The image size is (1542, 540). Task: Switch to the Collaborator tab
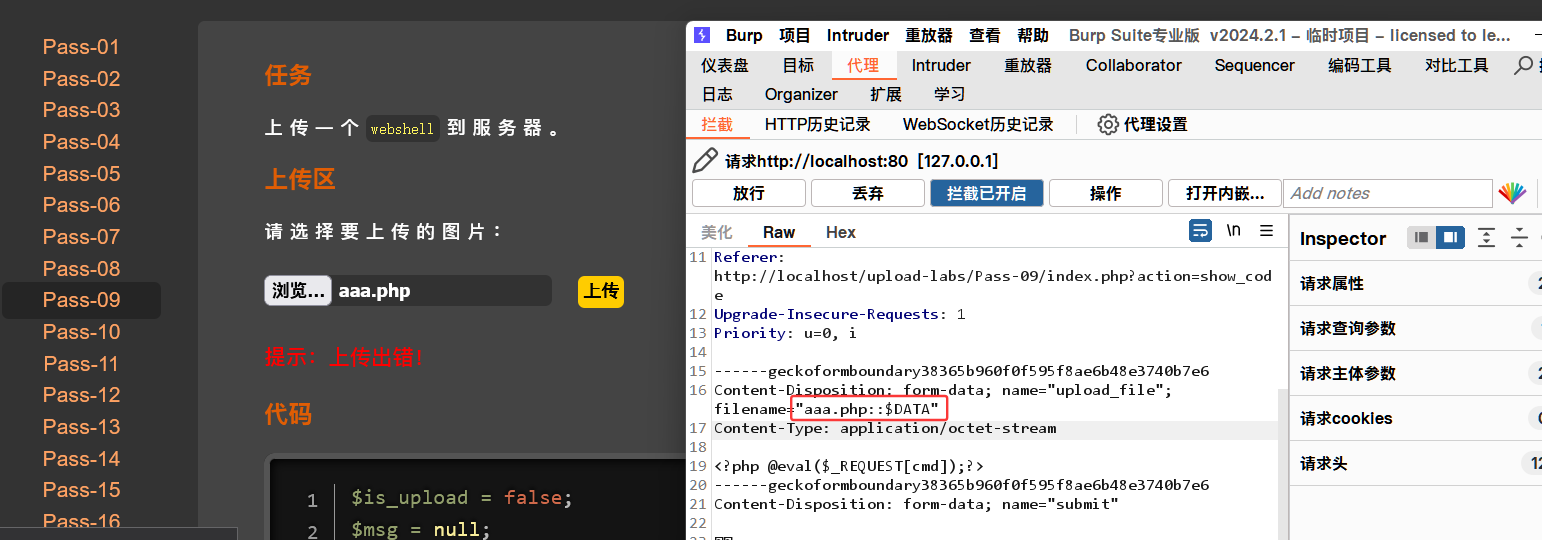click(1134, 65)
